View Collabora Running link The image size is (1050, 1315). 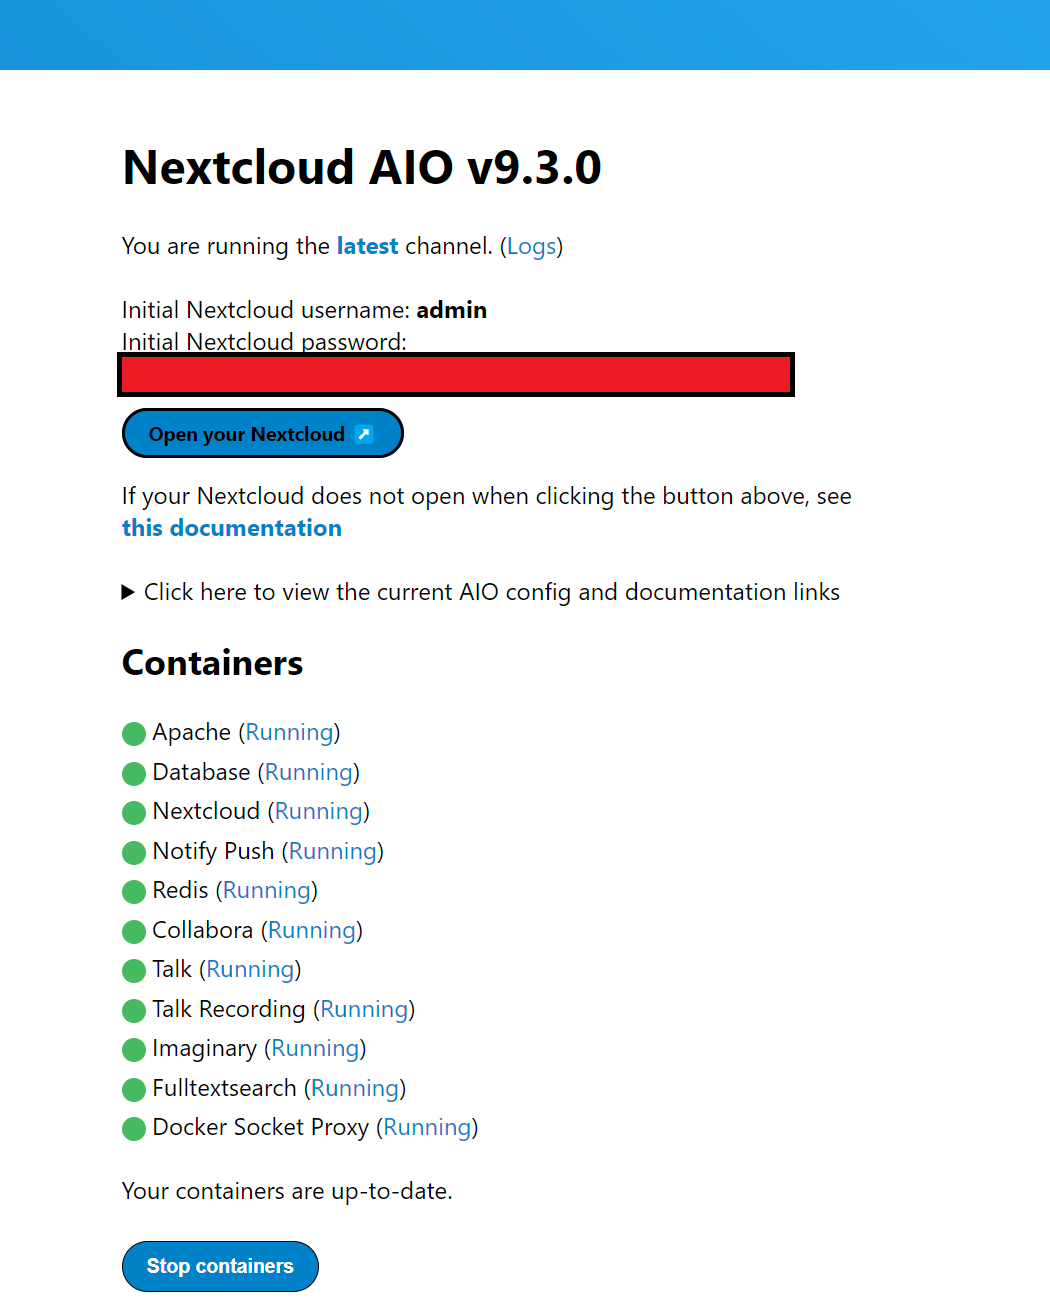coord(312,930)
